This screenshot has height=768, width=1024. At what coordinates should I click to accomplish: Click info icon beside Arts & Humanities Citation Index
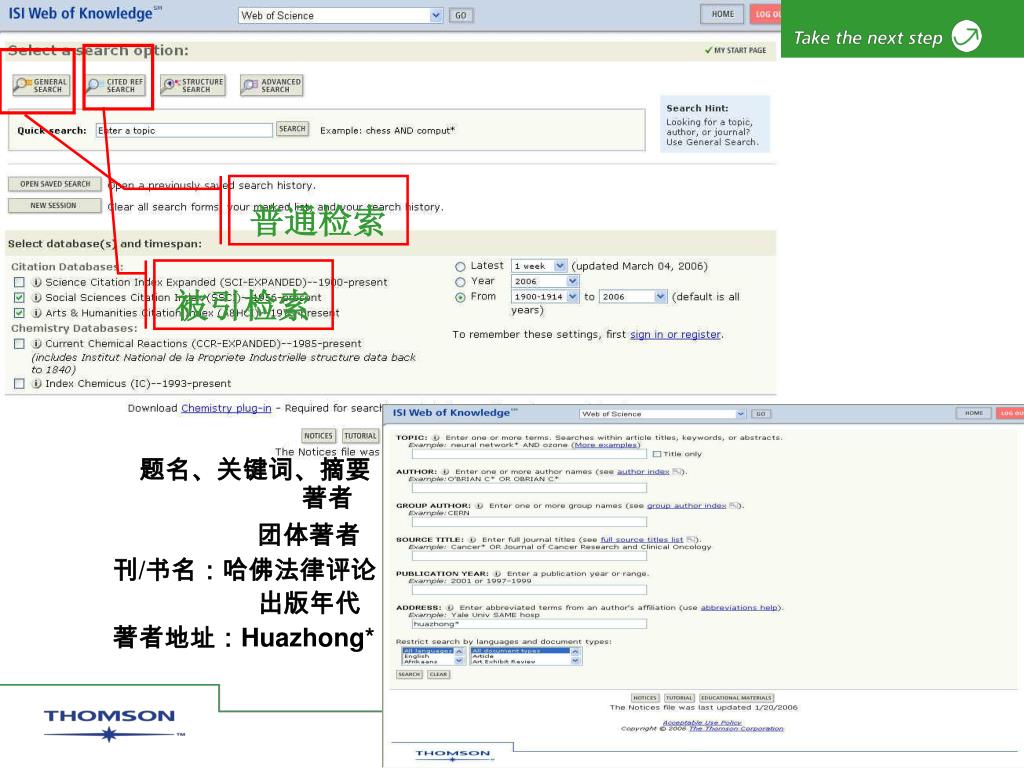37,313
